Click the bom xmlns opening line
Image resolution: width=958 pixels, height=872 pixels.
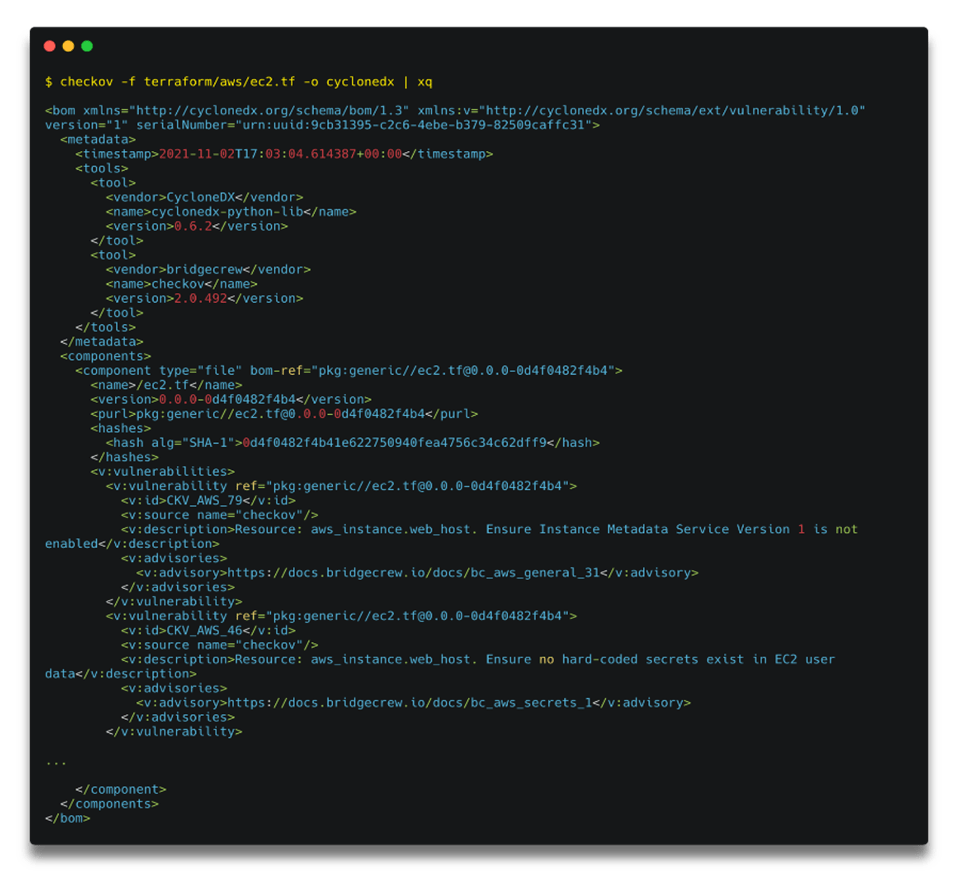pyautogui.click(x=455, y=118)
